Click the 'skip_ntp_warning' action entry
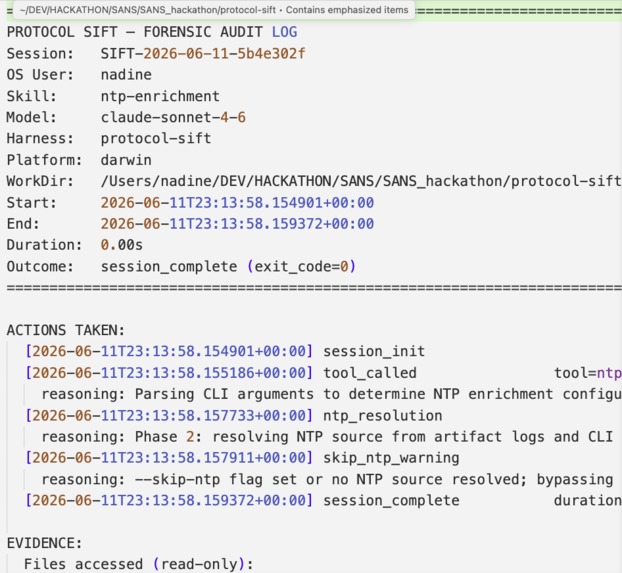Viewport: 622px width, 573px height. [x=391, y=458]
